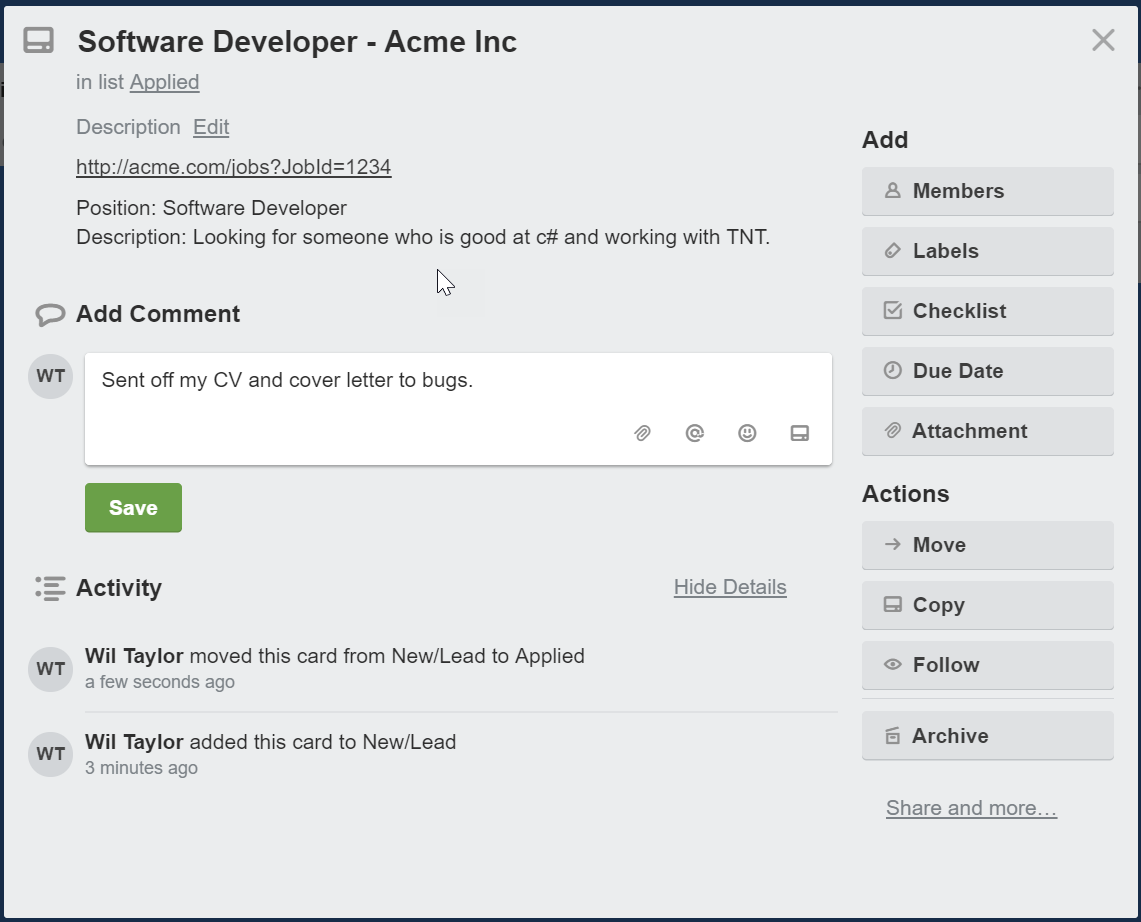Viewport: 1141px width, 922px height.
Task: Archive this card
Action: tap(987, 736)
